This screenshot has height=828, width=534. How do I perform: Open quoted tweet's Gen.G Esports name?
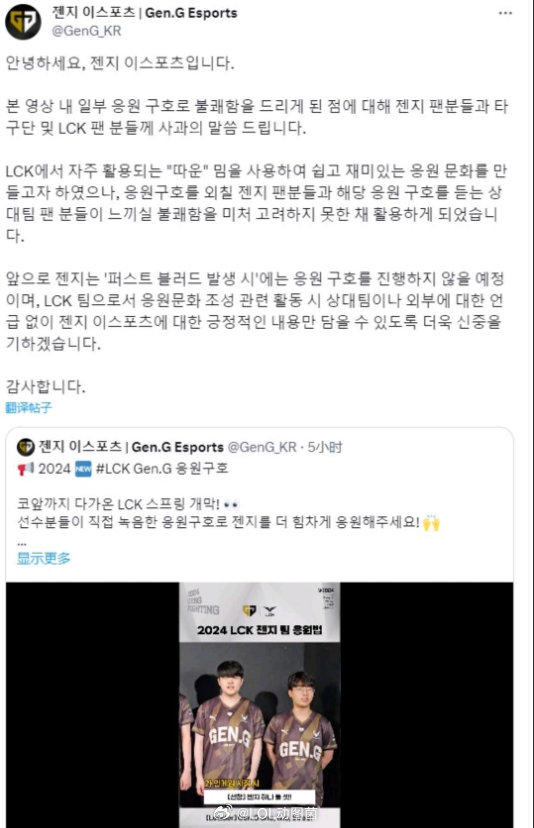132,447
